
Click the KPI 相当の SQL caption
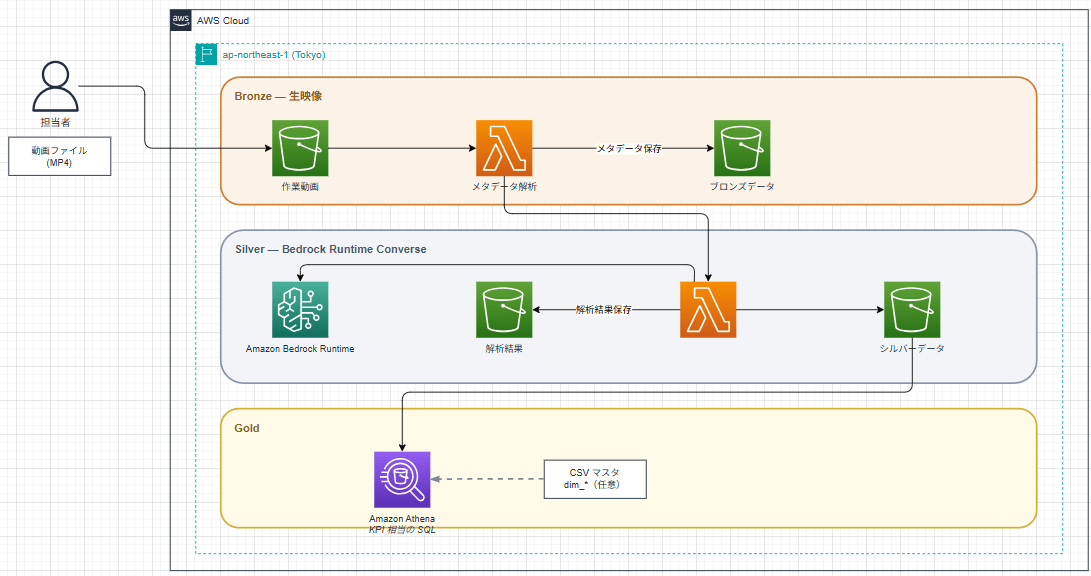pyautogui.click(x=402, y=529)
